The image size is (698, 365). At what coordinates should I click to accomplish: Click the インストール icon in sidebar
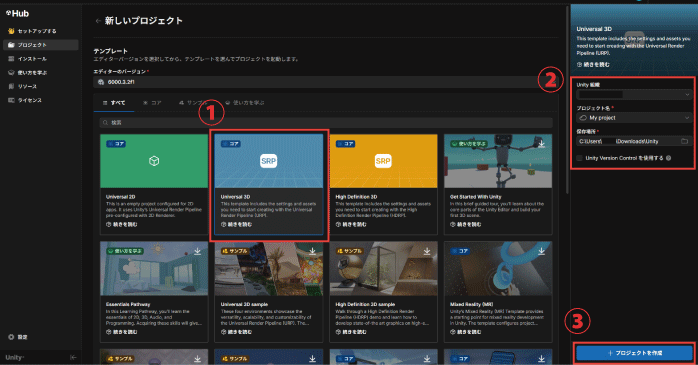11,59
